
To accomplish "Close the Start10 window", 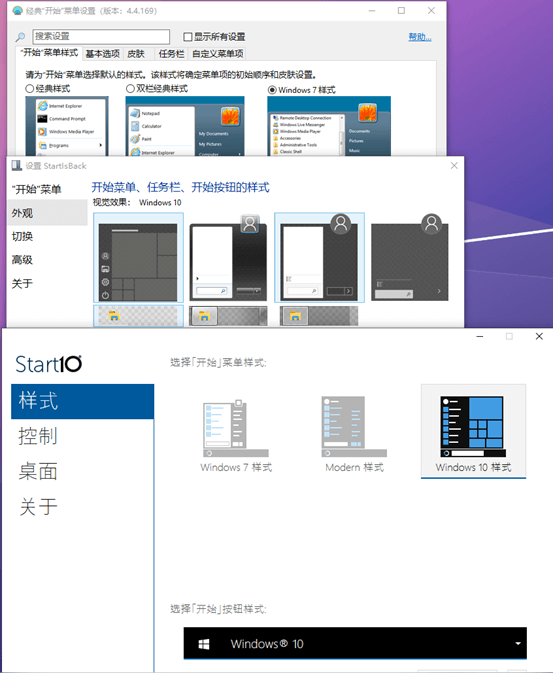I will click(539, 336).
